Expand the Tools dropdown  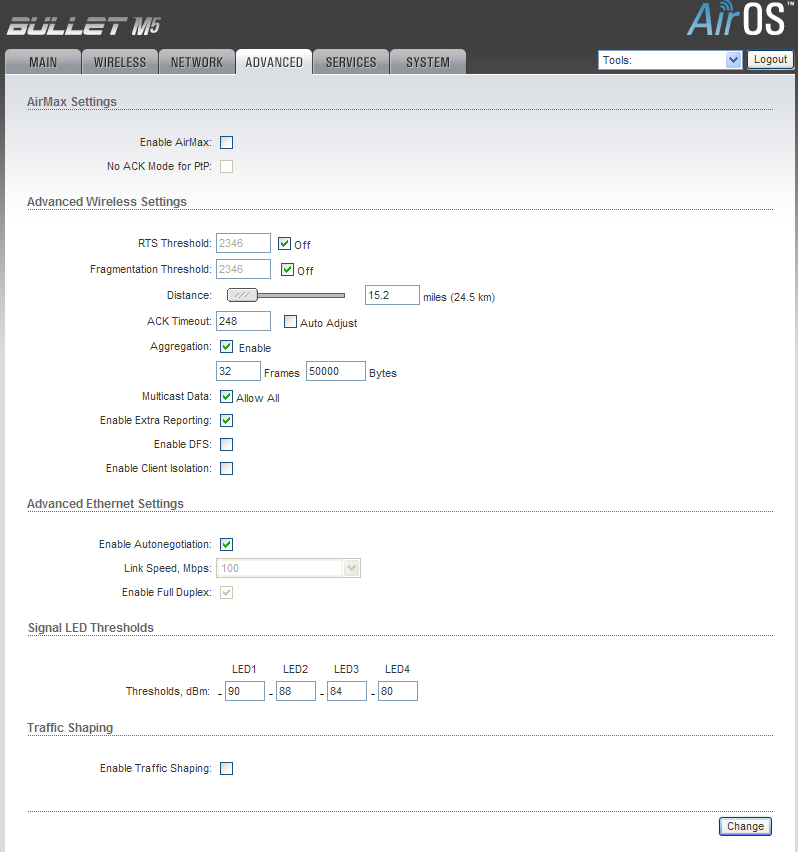click(670, 60)
